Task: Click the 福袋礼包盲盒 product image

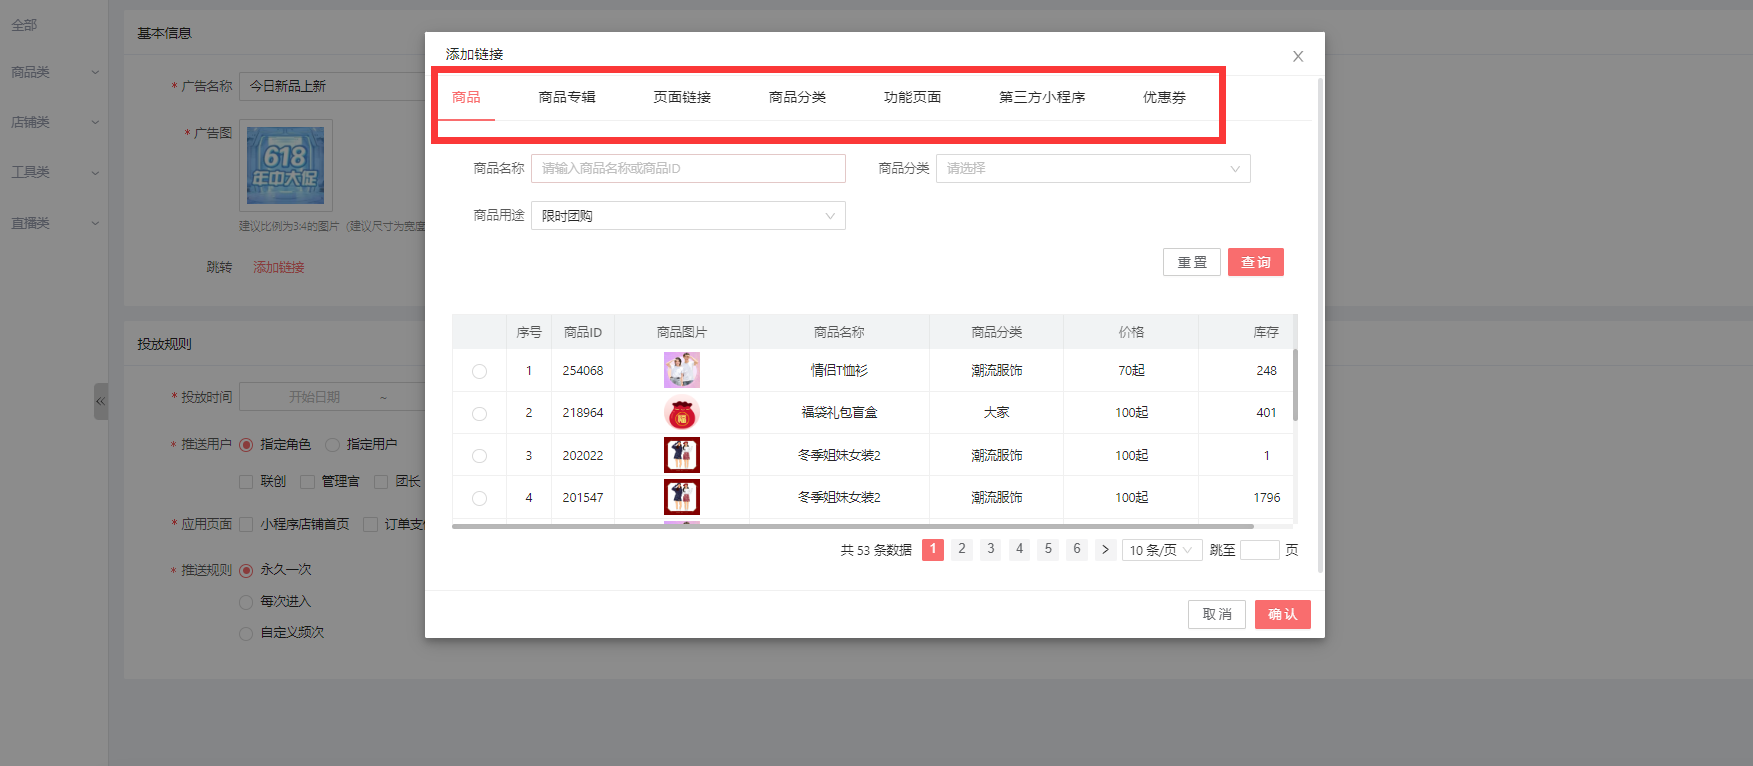Action: 681,413
